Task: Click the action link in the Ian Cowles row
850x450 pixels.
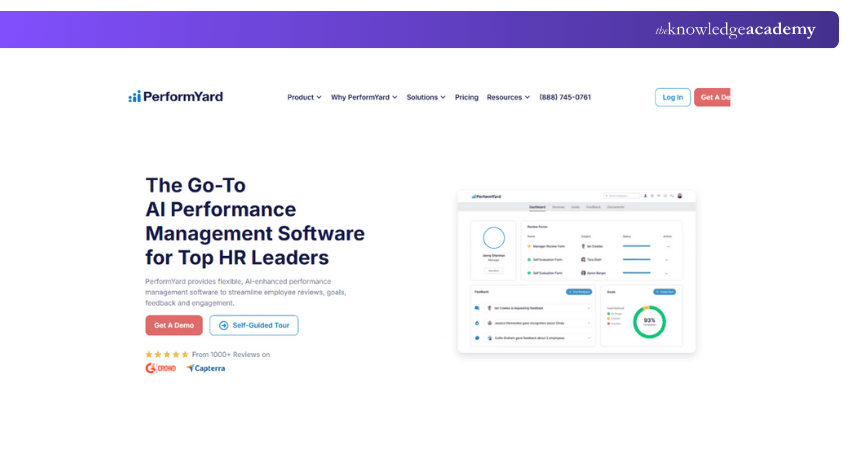Action: pos(668,247)
